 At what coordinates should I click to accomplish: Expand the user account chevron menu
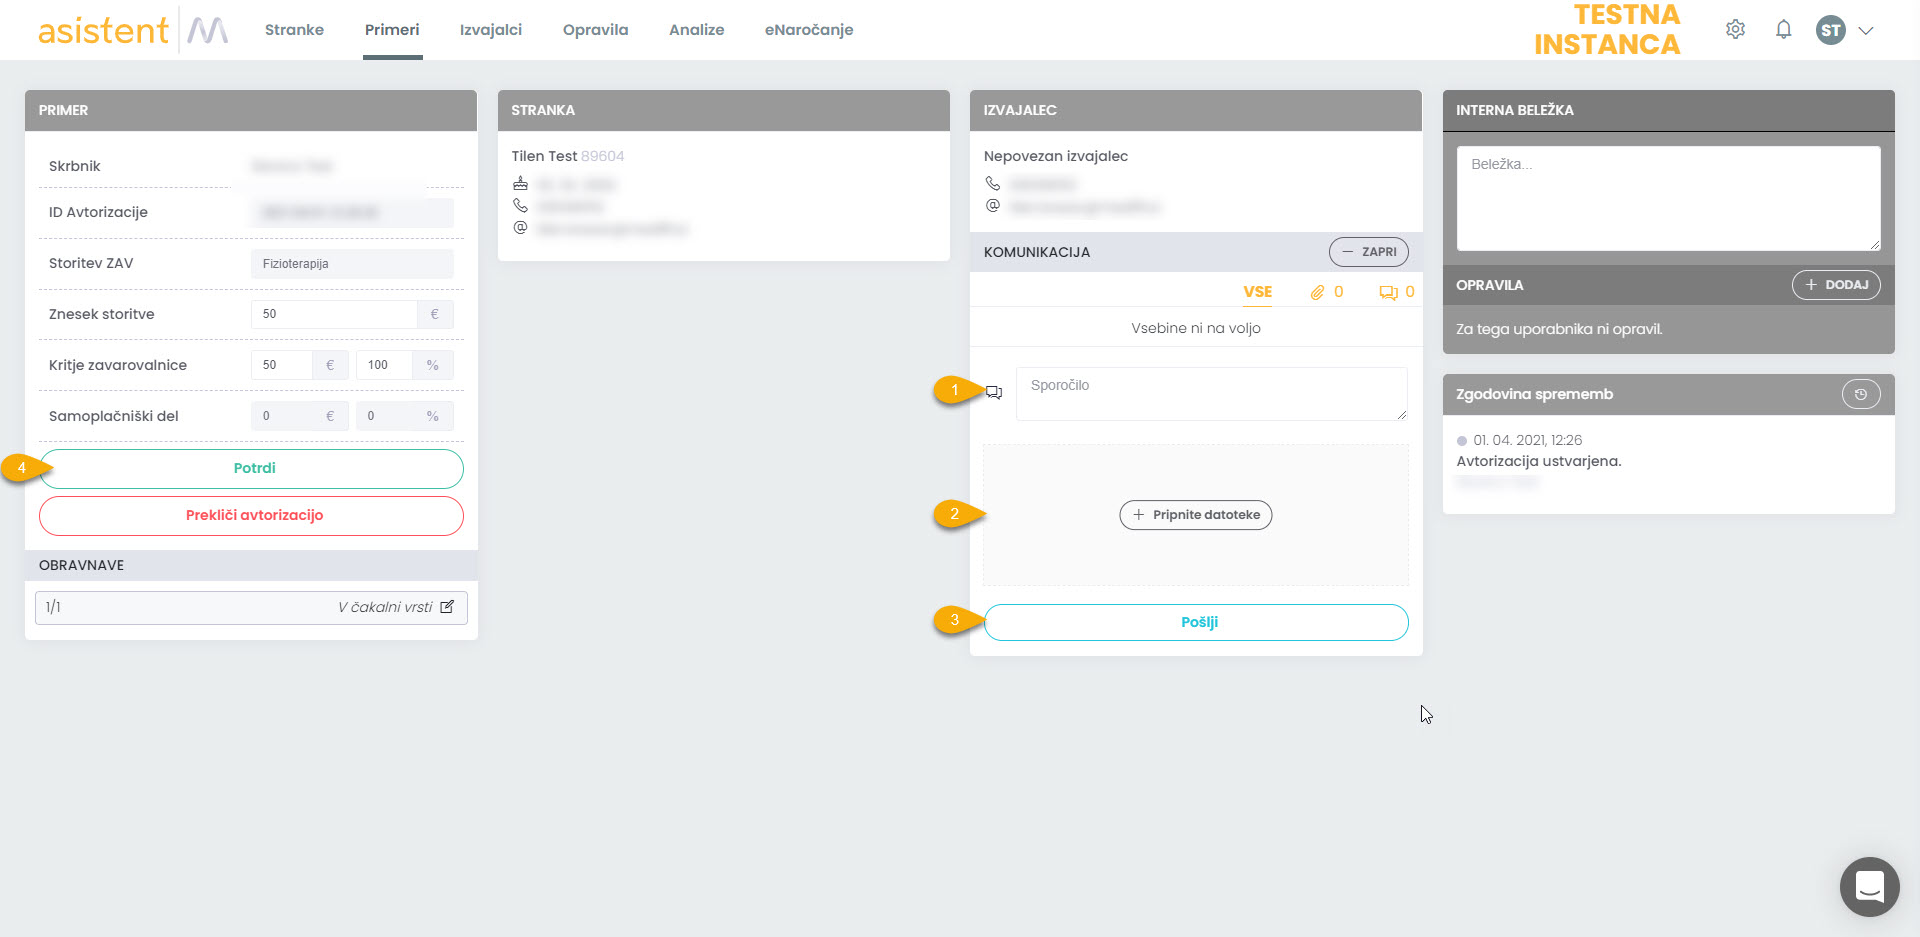point(1866,30)
